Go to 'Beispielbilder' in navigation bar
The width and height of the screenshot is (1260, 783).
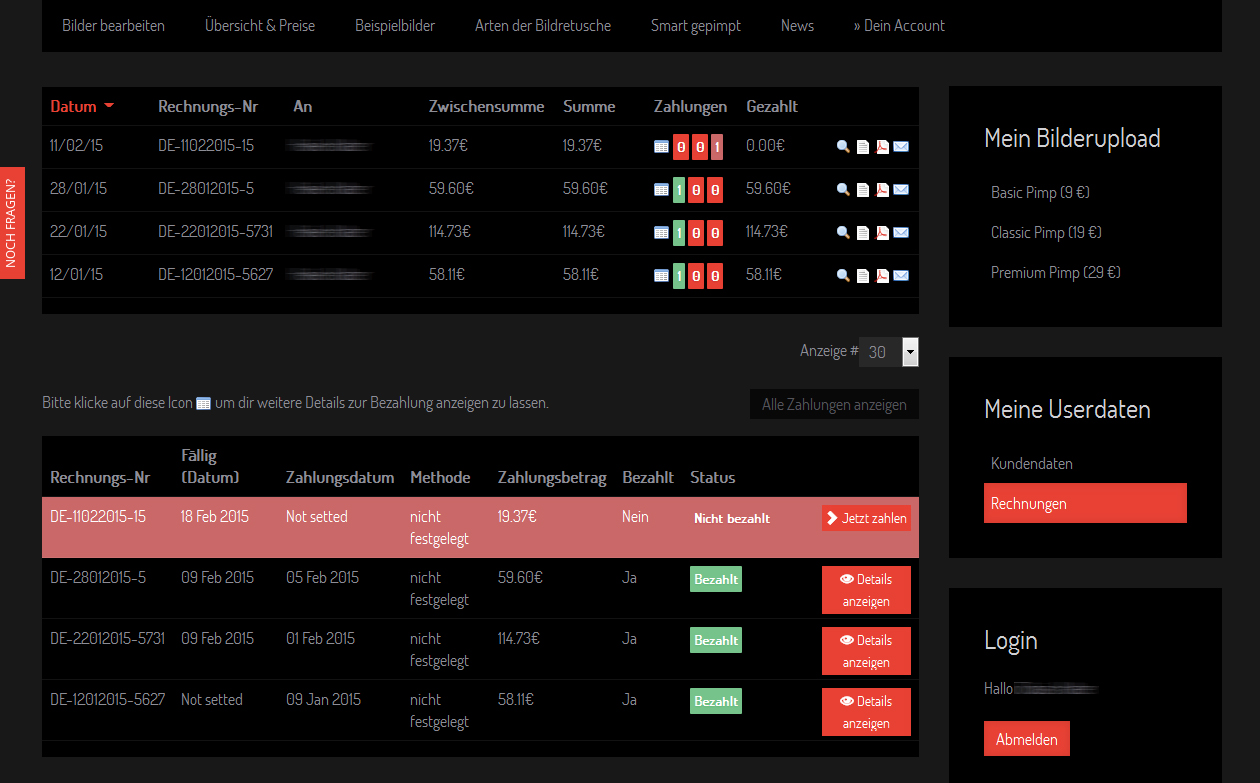point(395,26)
